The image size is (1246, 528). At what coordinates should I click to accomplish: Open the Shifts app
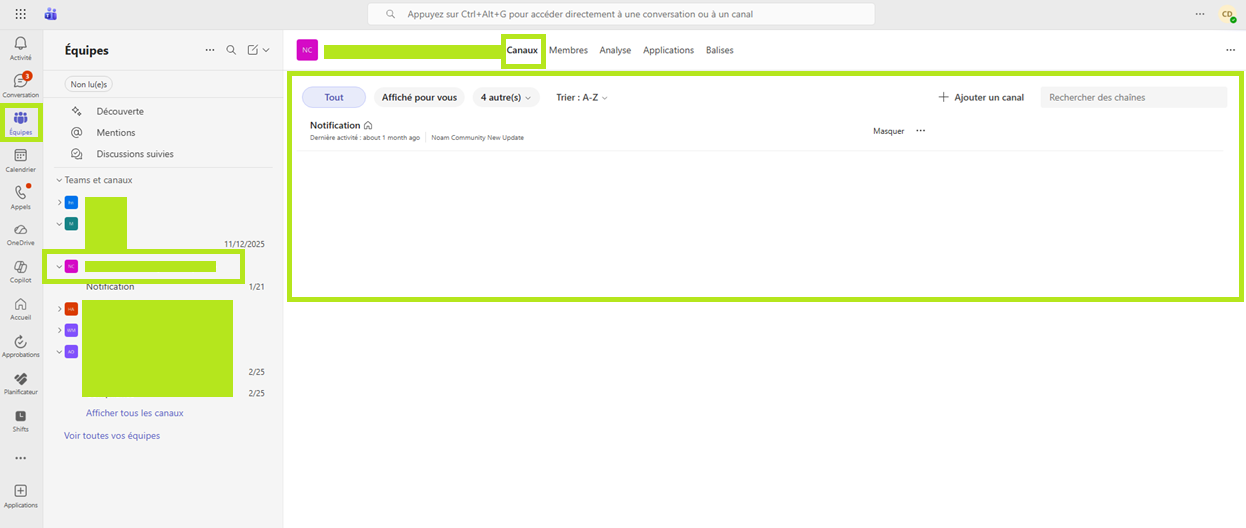click(20, 420)
